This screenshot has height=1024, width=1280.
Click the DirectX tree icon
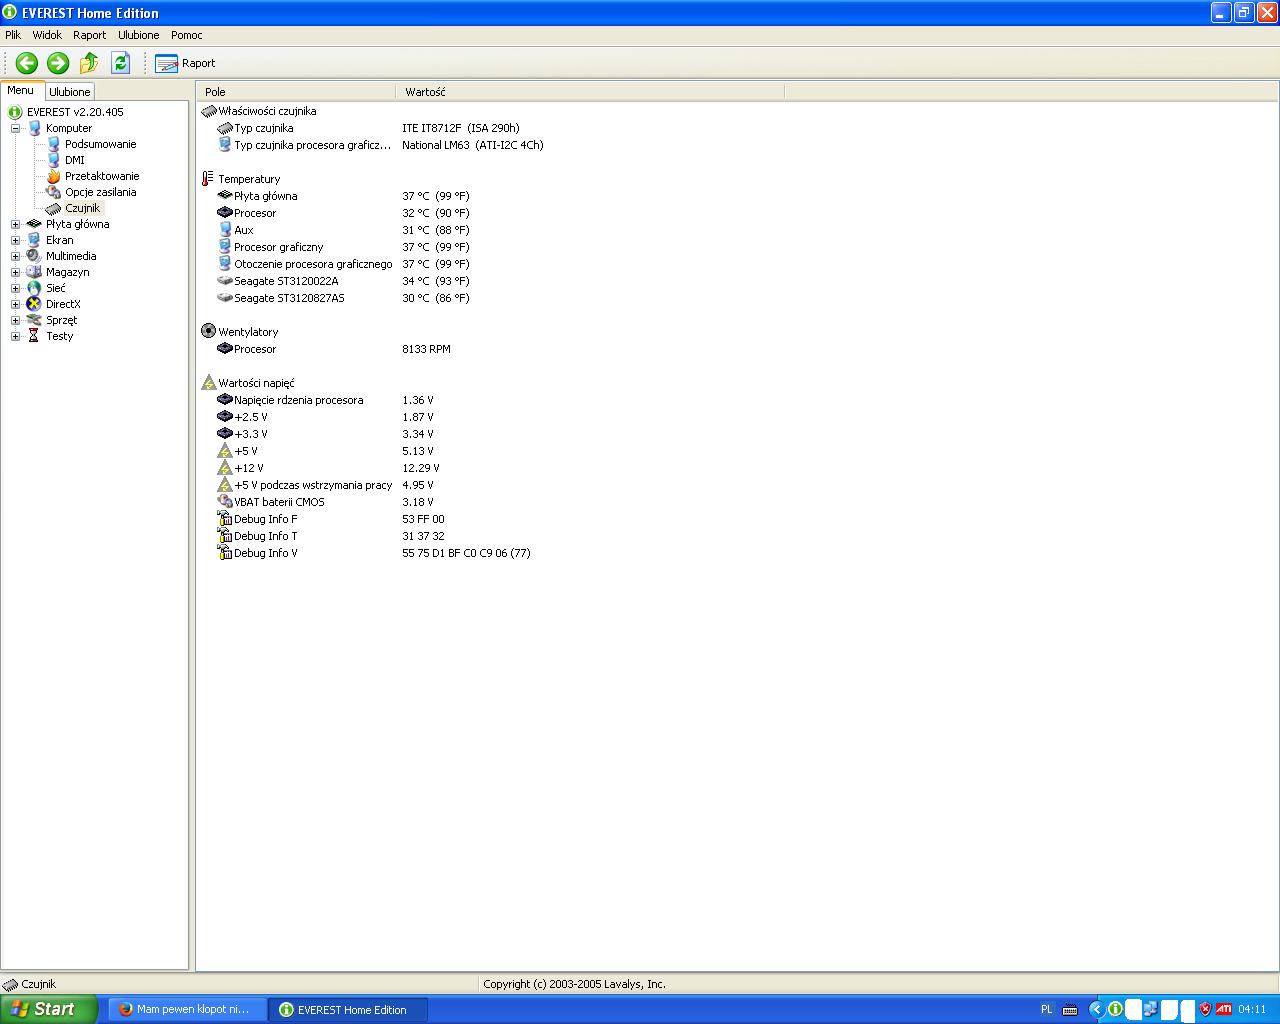pos(34,304)
